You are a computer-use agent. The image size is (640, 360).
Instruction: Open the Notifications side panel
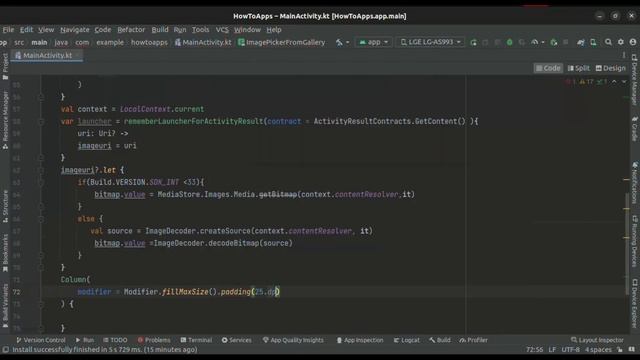tap(635, 183)
